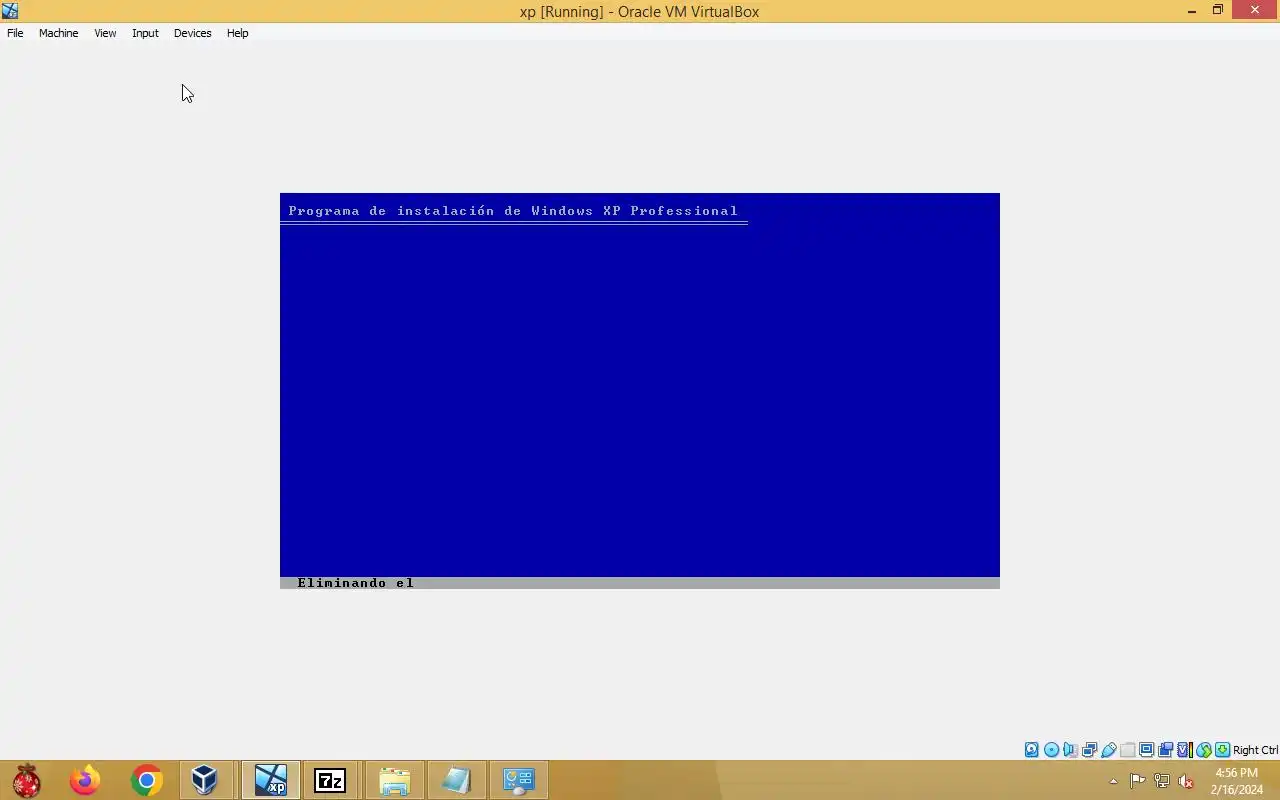Open Firefox from the taskbar

tap(85, 780)
